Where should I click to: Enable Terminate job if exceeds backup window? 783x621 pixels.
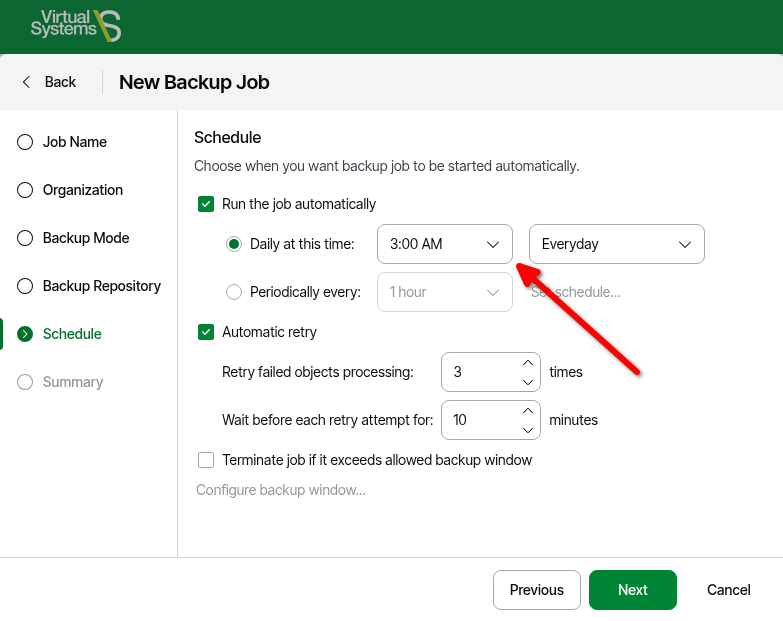[206, 460]
